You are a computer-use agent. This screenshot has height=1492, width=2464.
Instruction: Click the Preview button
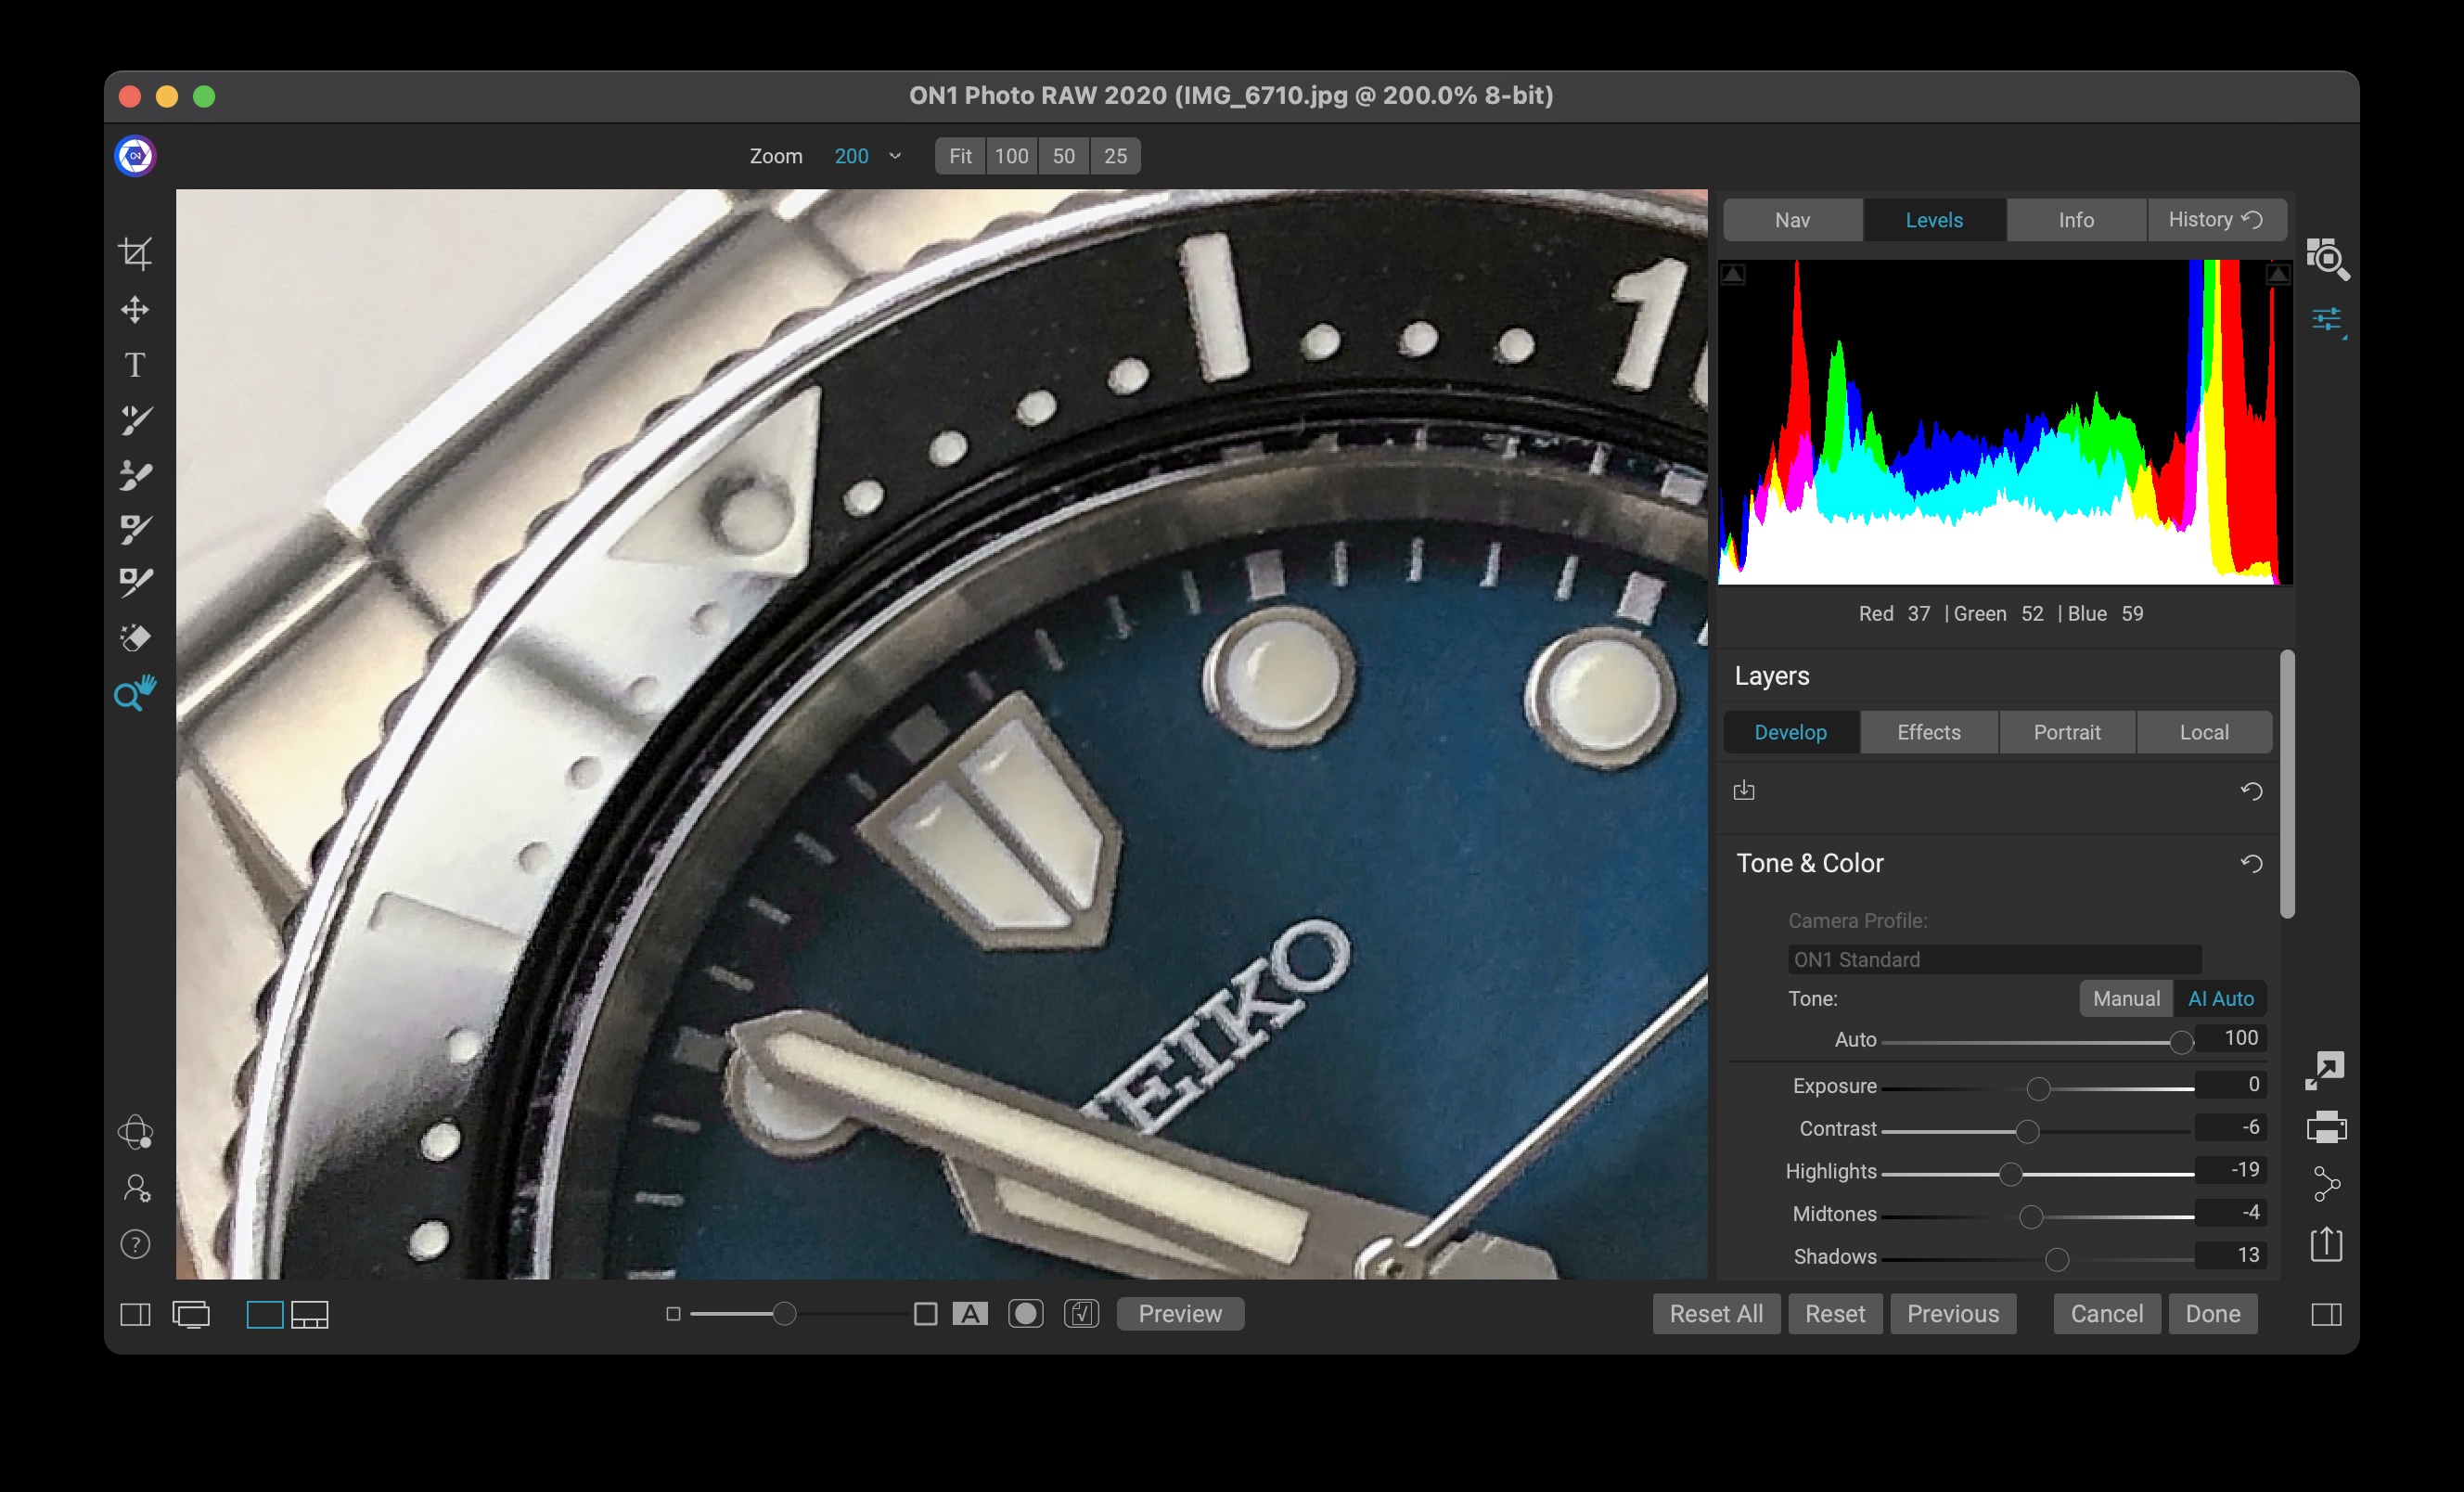pos(1180,1314)
